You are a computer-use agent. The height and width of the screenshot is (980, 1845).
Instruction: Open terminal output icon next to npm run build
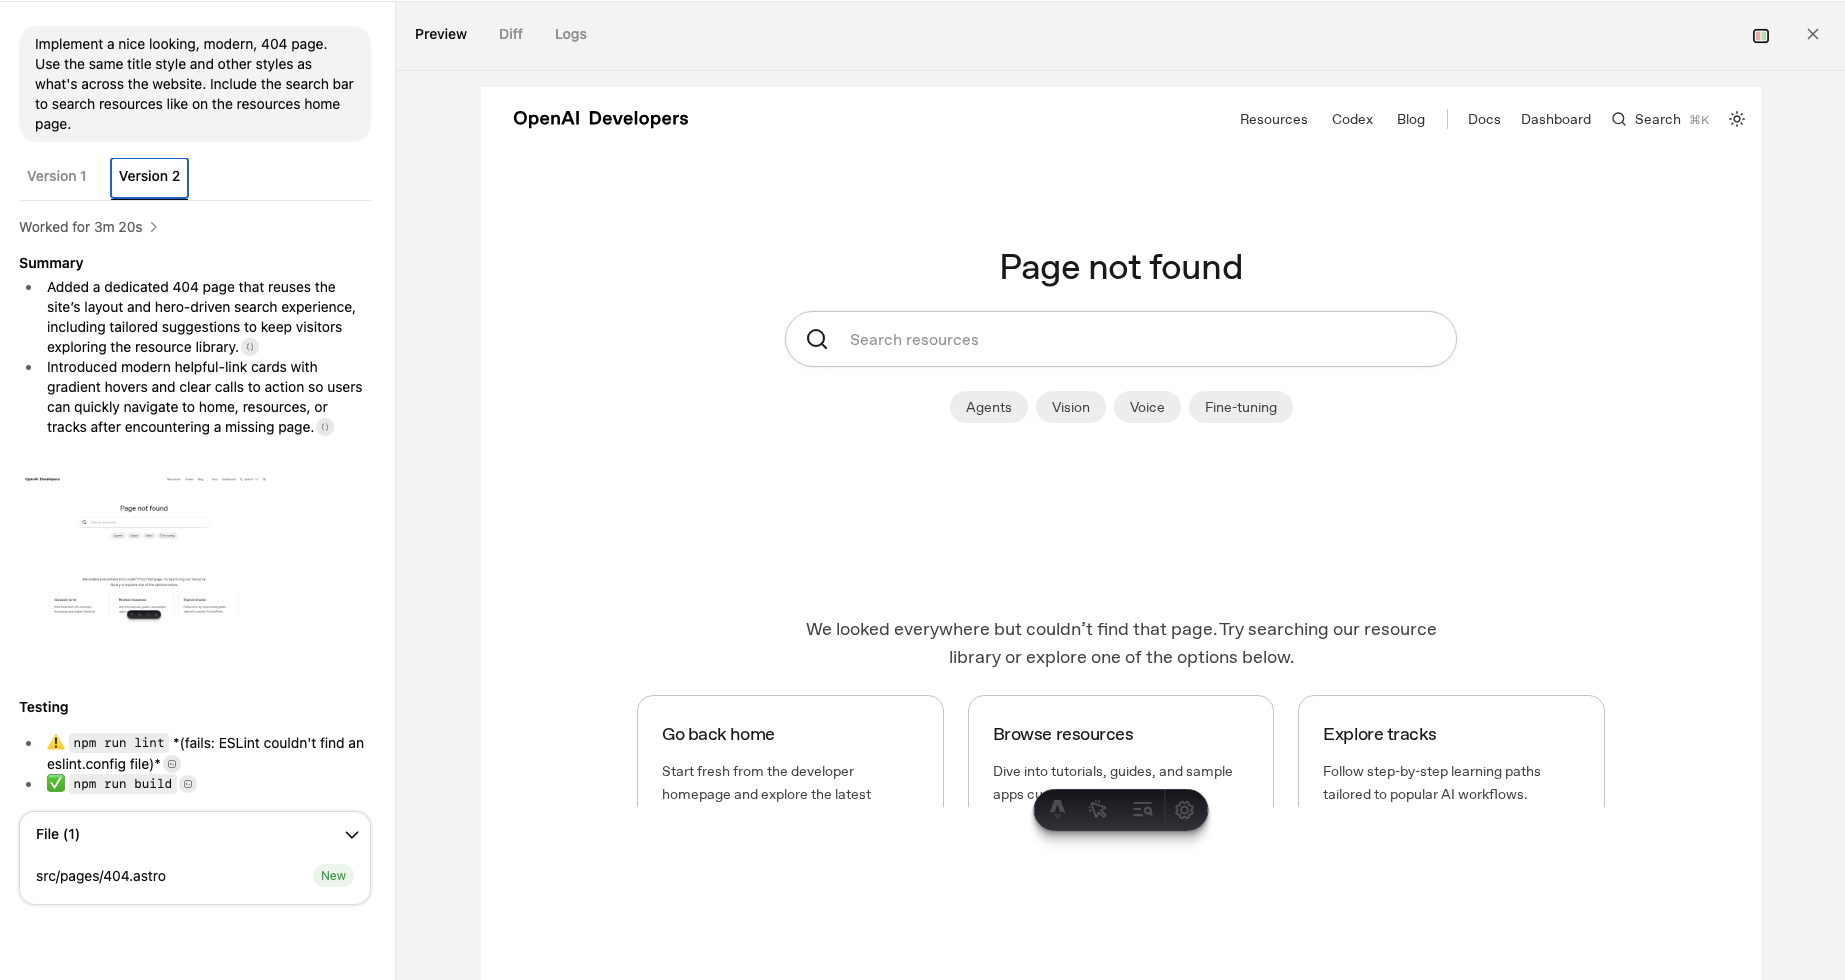(188, 784)
